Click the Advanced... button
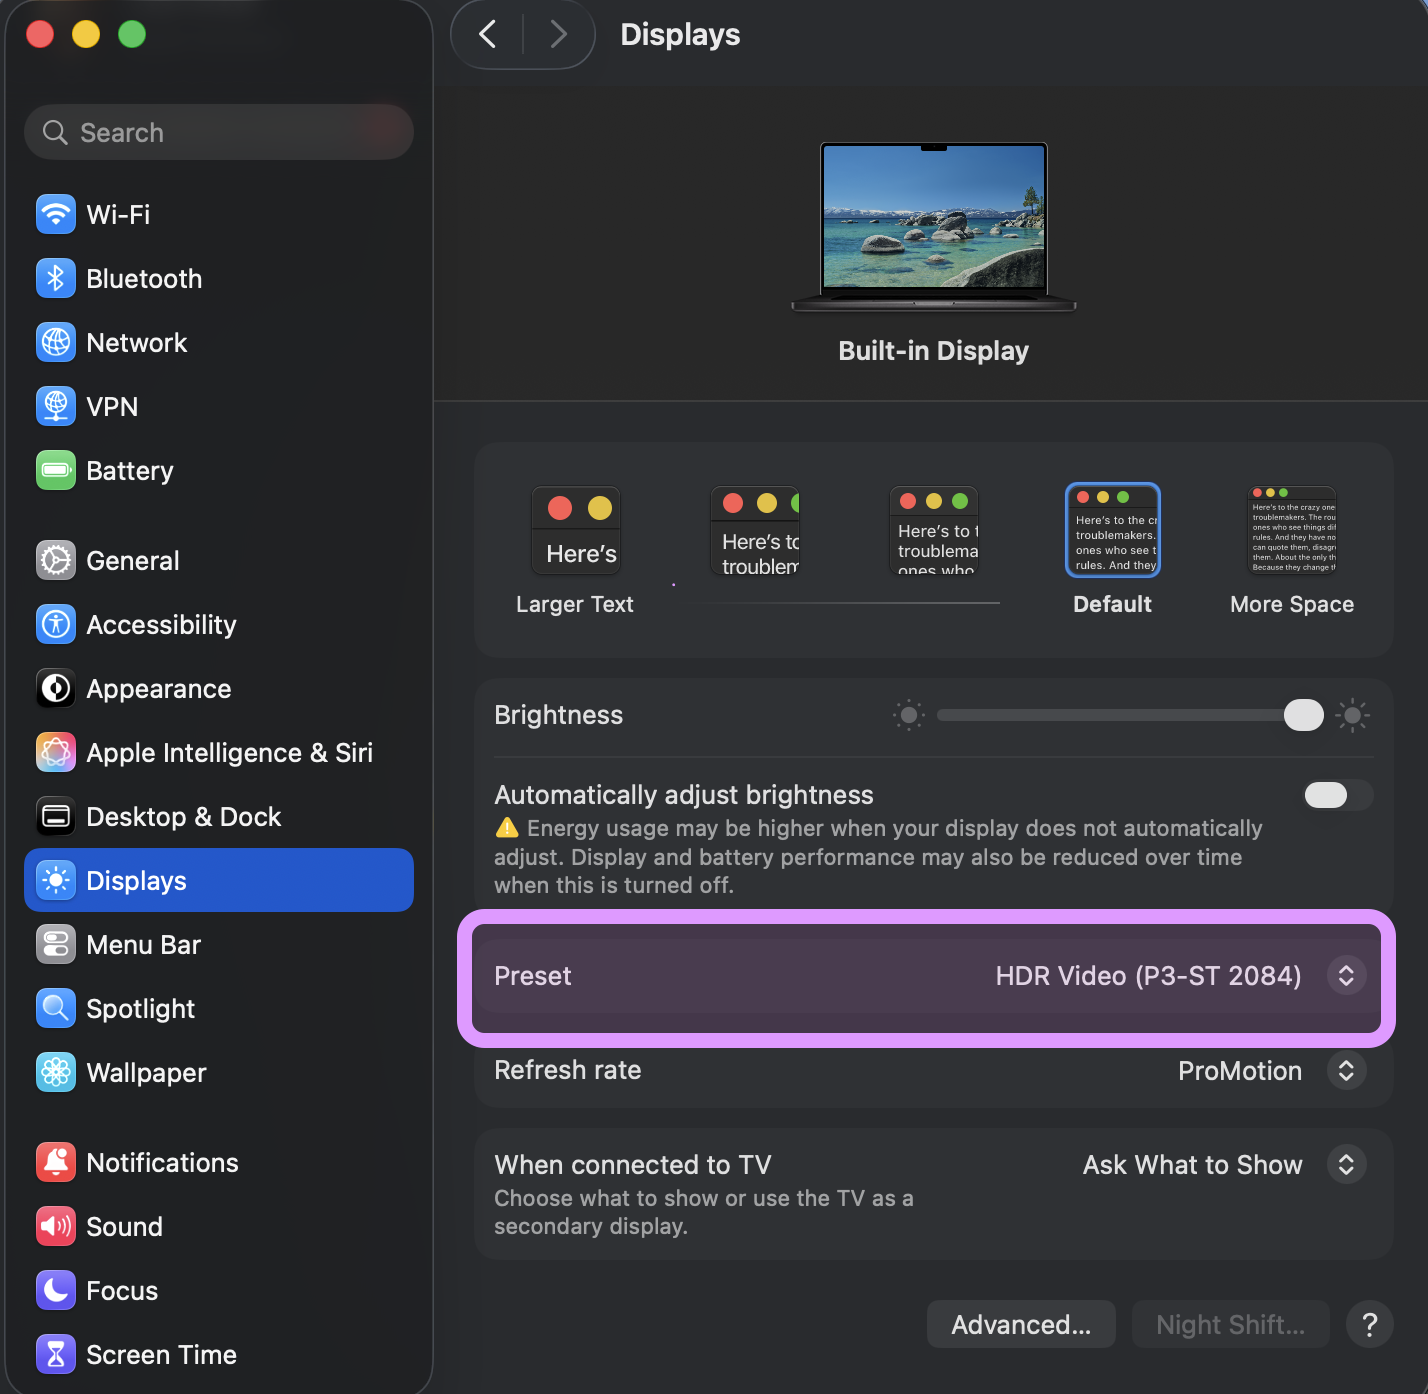This screenshot has height=1394, width=1428. (x=1021, y=1324)
